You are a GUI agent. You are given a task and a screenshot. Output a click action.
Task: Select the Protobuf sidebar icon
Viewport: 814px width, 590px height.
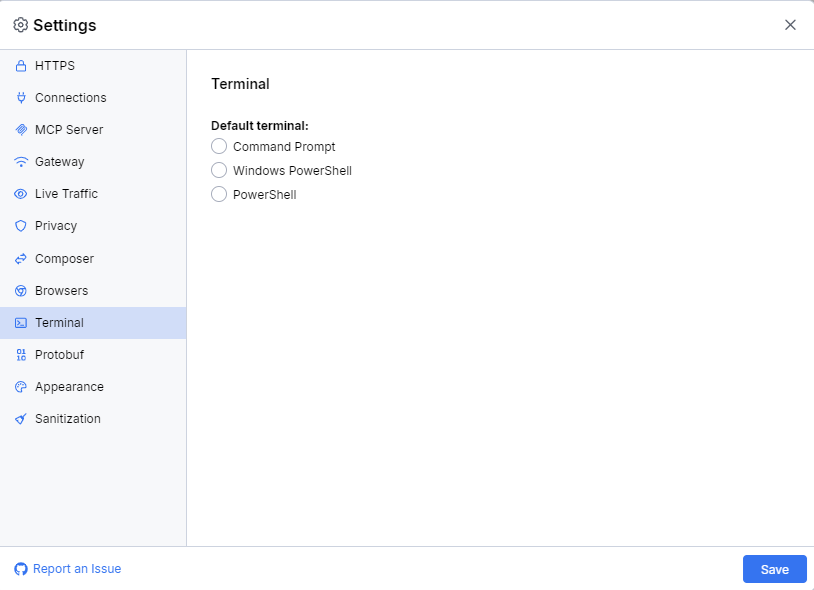coord(20,354)
